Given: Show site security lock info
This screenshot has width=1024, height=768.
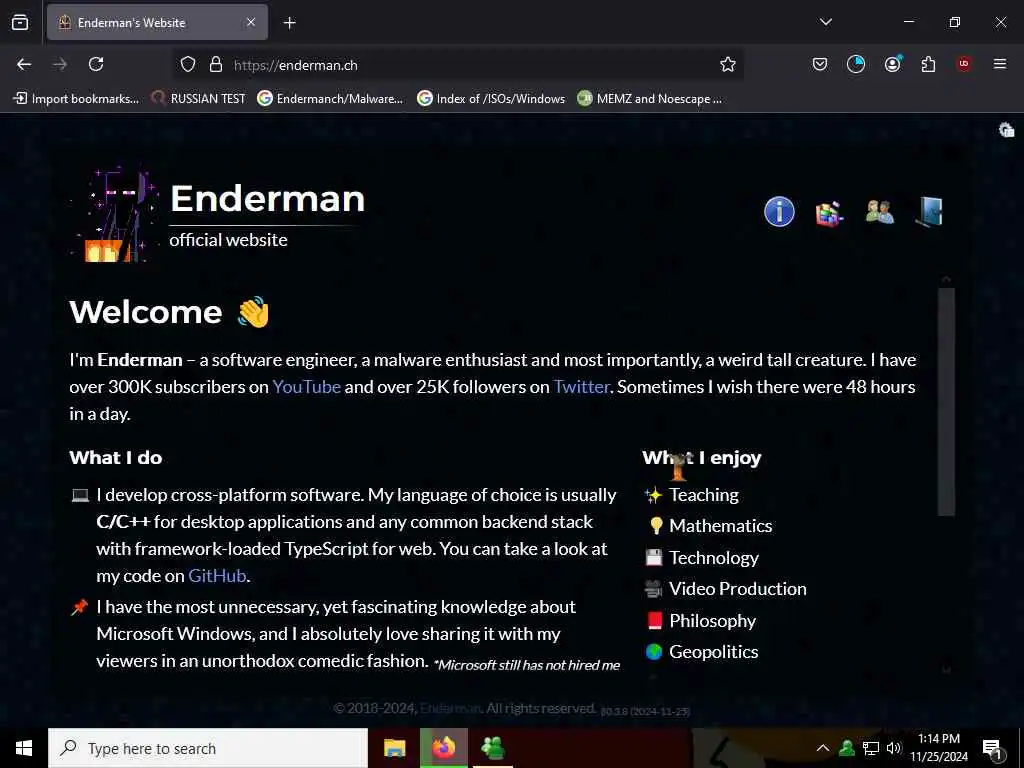Looking at the screenshot, I should point(216,64).
